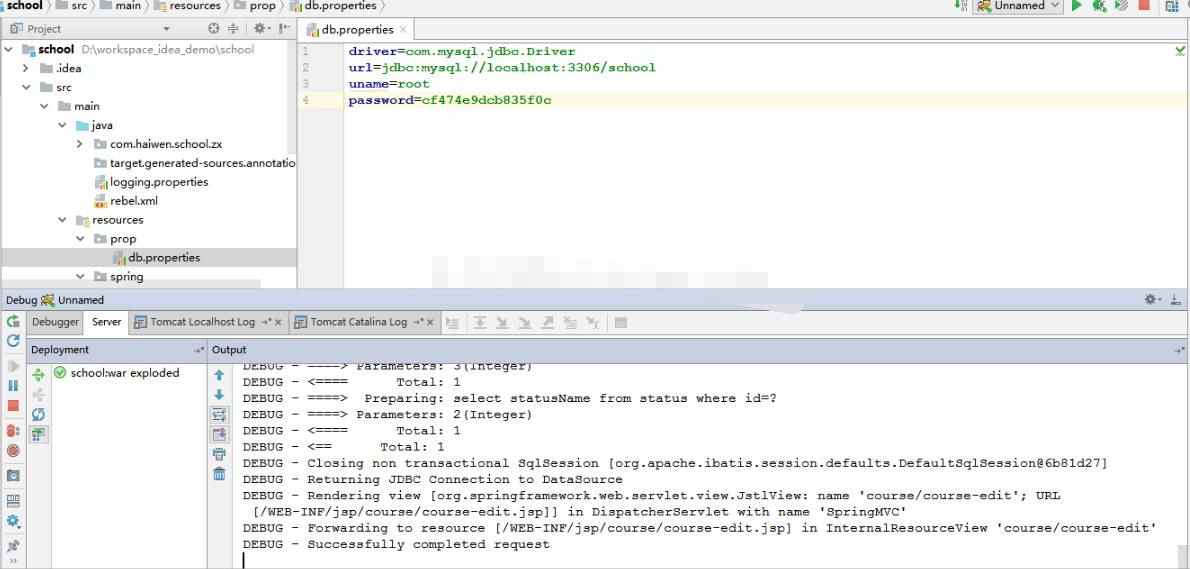Open debug settings gear in sidebar
This screenshot has height=569, width=1190.
pyautogui.click(x=13, y=521)
